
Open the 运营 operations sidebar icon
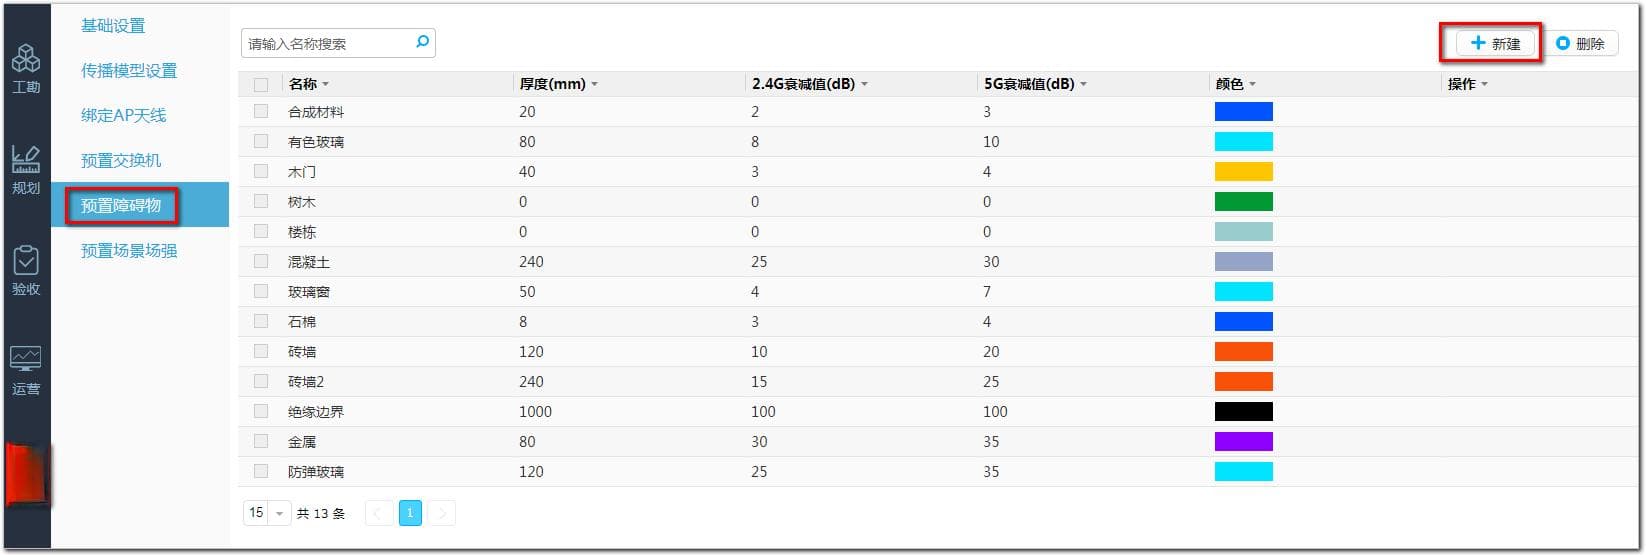tap(26, 371)
